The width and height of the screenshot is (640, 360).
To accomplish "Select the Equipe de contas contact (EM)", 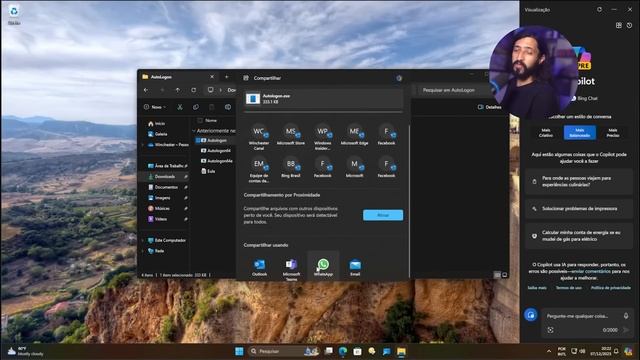I will (x=259, y=169).
